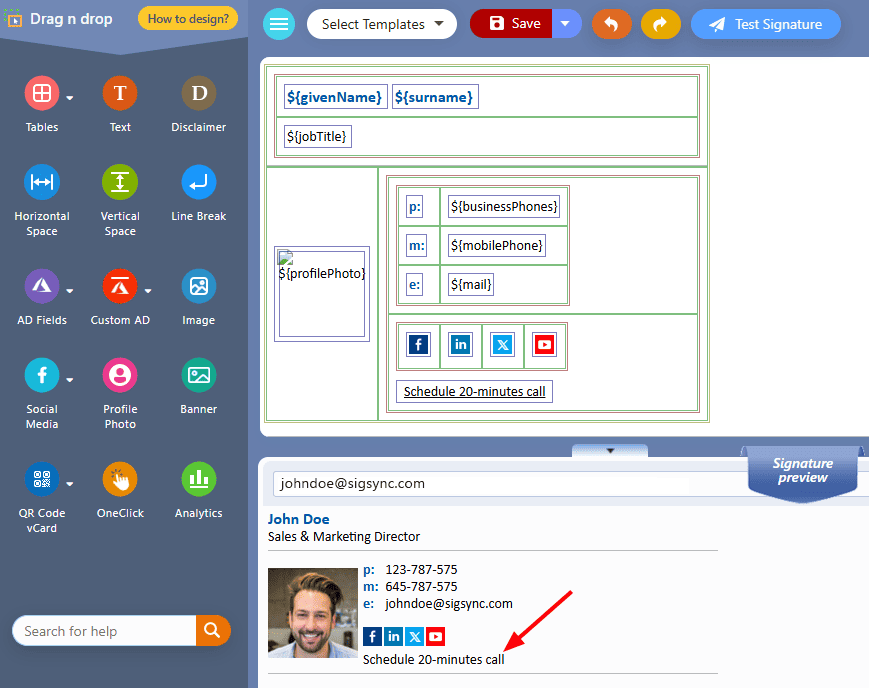Select the Tables tool icon

(42, 93)
